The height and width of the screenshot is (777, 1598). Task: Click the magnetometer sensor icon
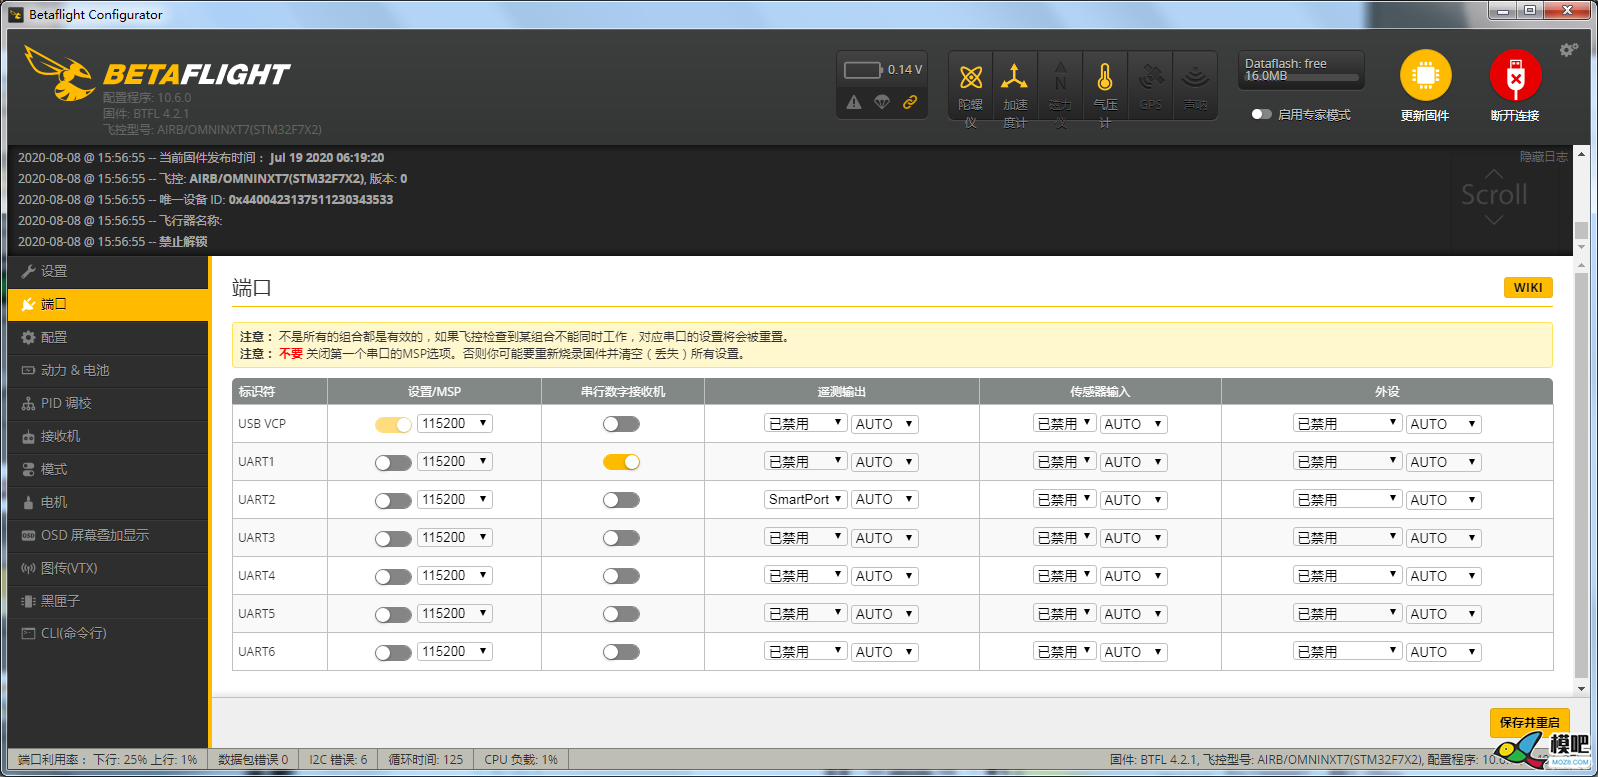click(1060, 77)
